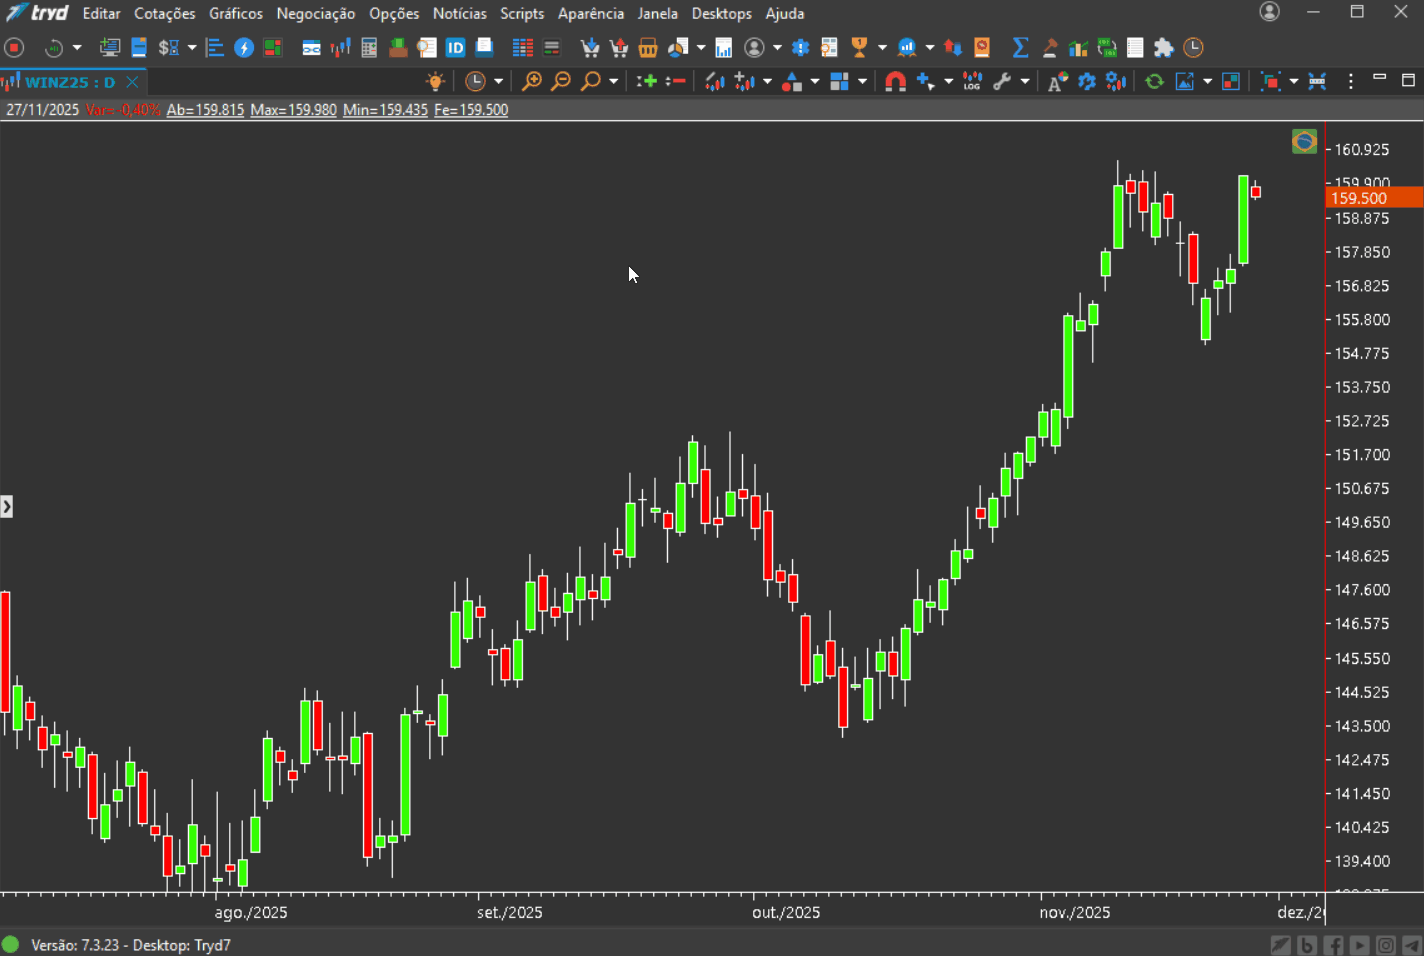Click the red minus compress spacing icon

click(x=676, y=81)
